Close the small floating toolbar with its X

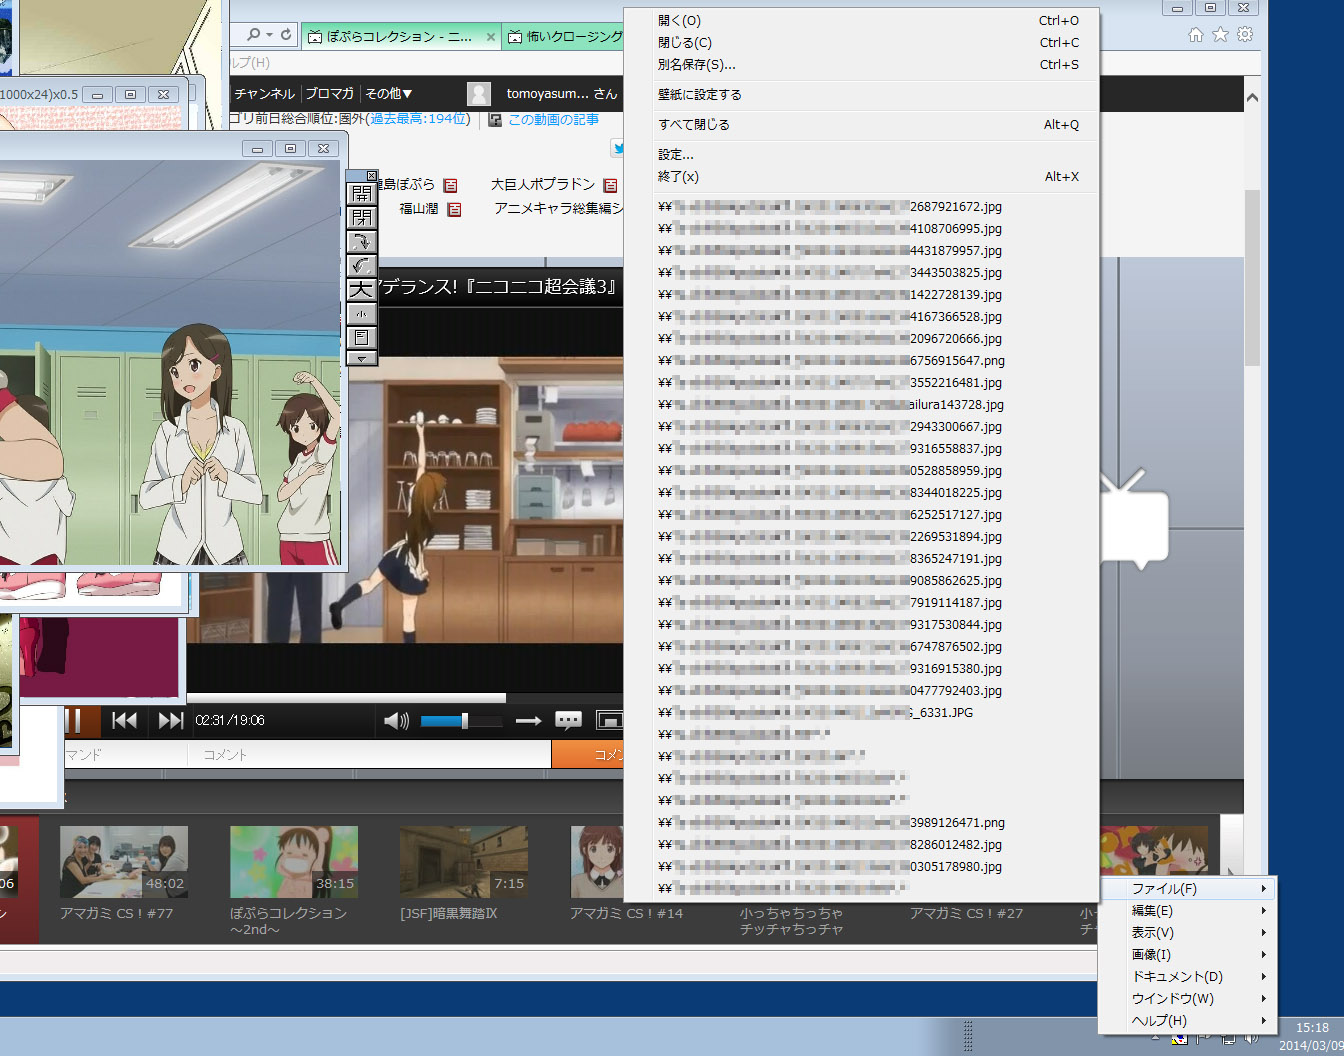[372, 175]
